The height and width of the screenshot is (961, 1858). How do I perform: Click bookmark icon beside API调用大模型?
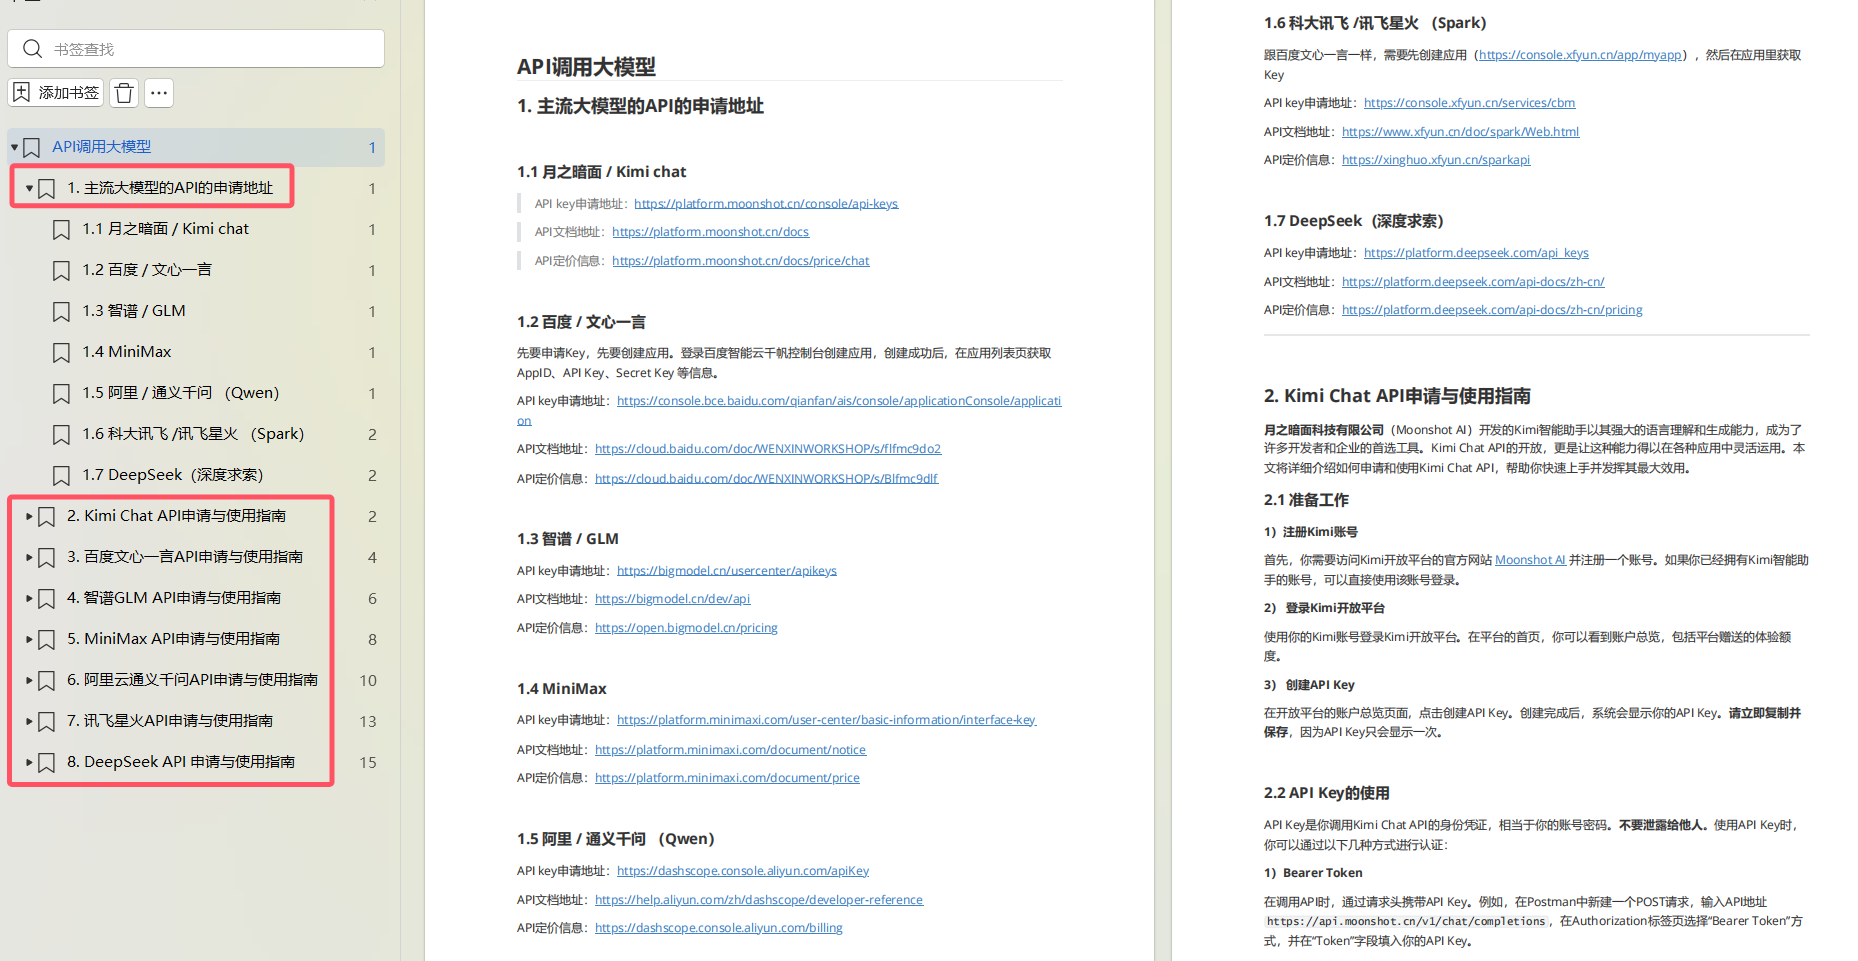coord(32,148)
